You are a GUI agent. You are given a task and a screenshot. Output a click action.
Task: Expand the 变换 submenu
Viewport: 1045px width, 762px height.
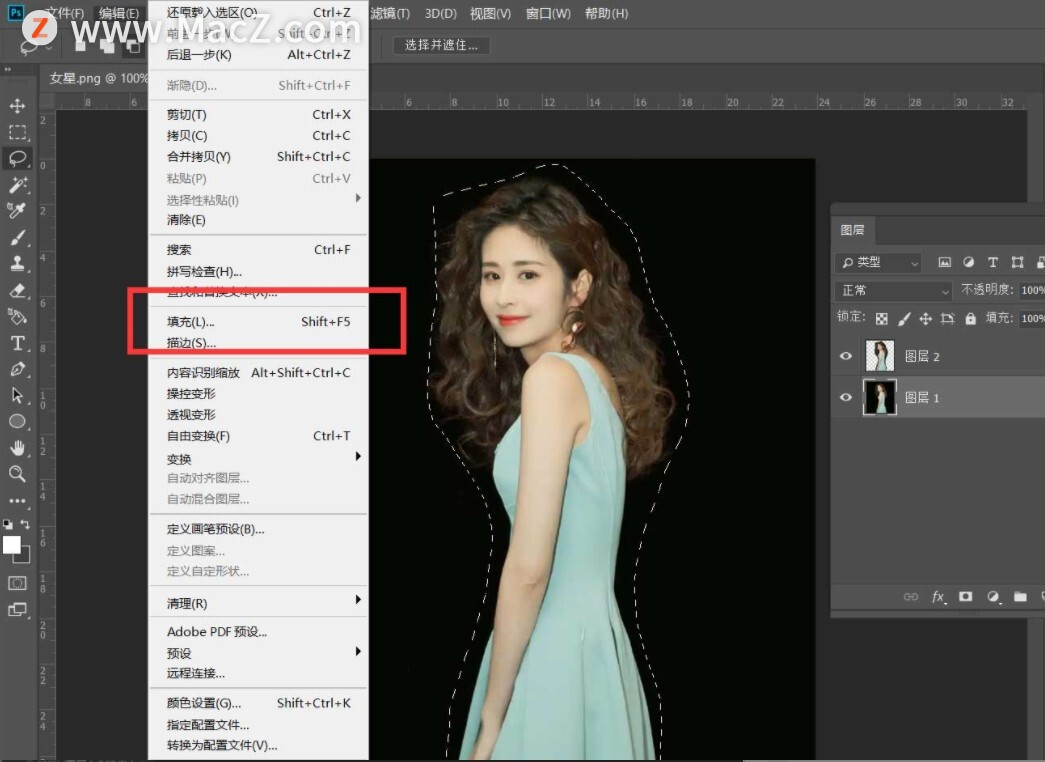tap(258, 459)
